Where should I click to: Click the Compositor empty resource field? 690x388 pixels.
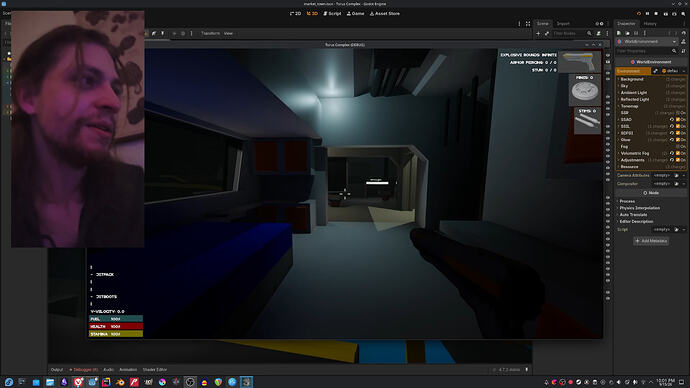coord(662,184)
